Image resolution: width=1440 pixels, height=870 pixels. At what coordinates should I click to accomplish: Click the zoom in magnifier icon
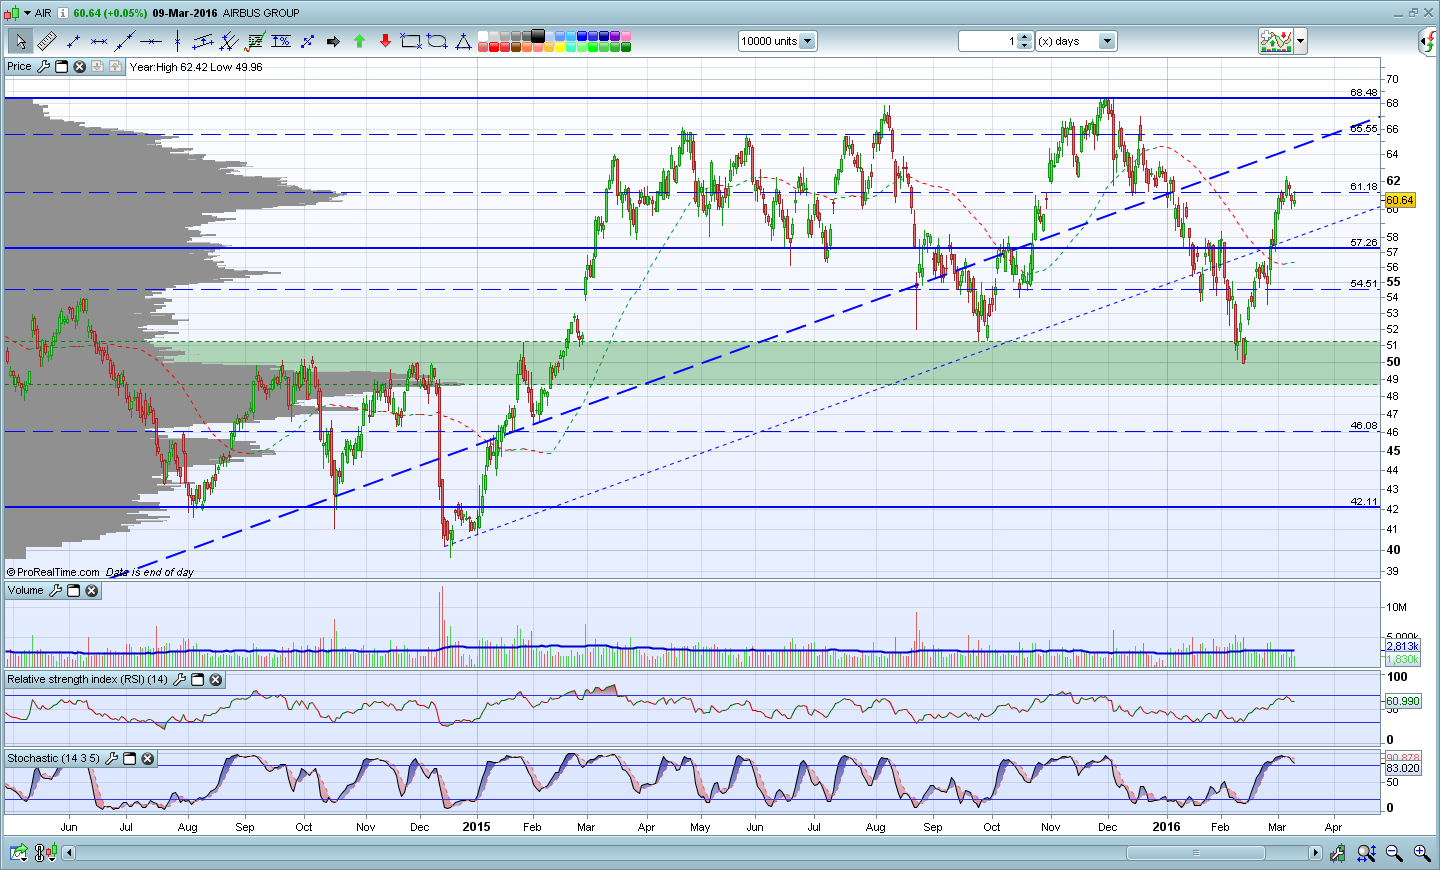[x=1421, y=853]
